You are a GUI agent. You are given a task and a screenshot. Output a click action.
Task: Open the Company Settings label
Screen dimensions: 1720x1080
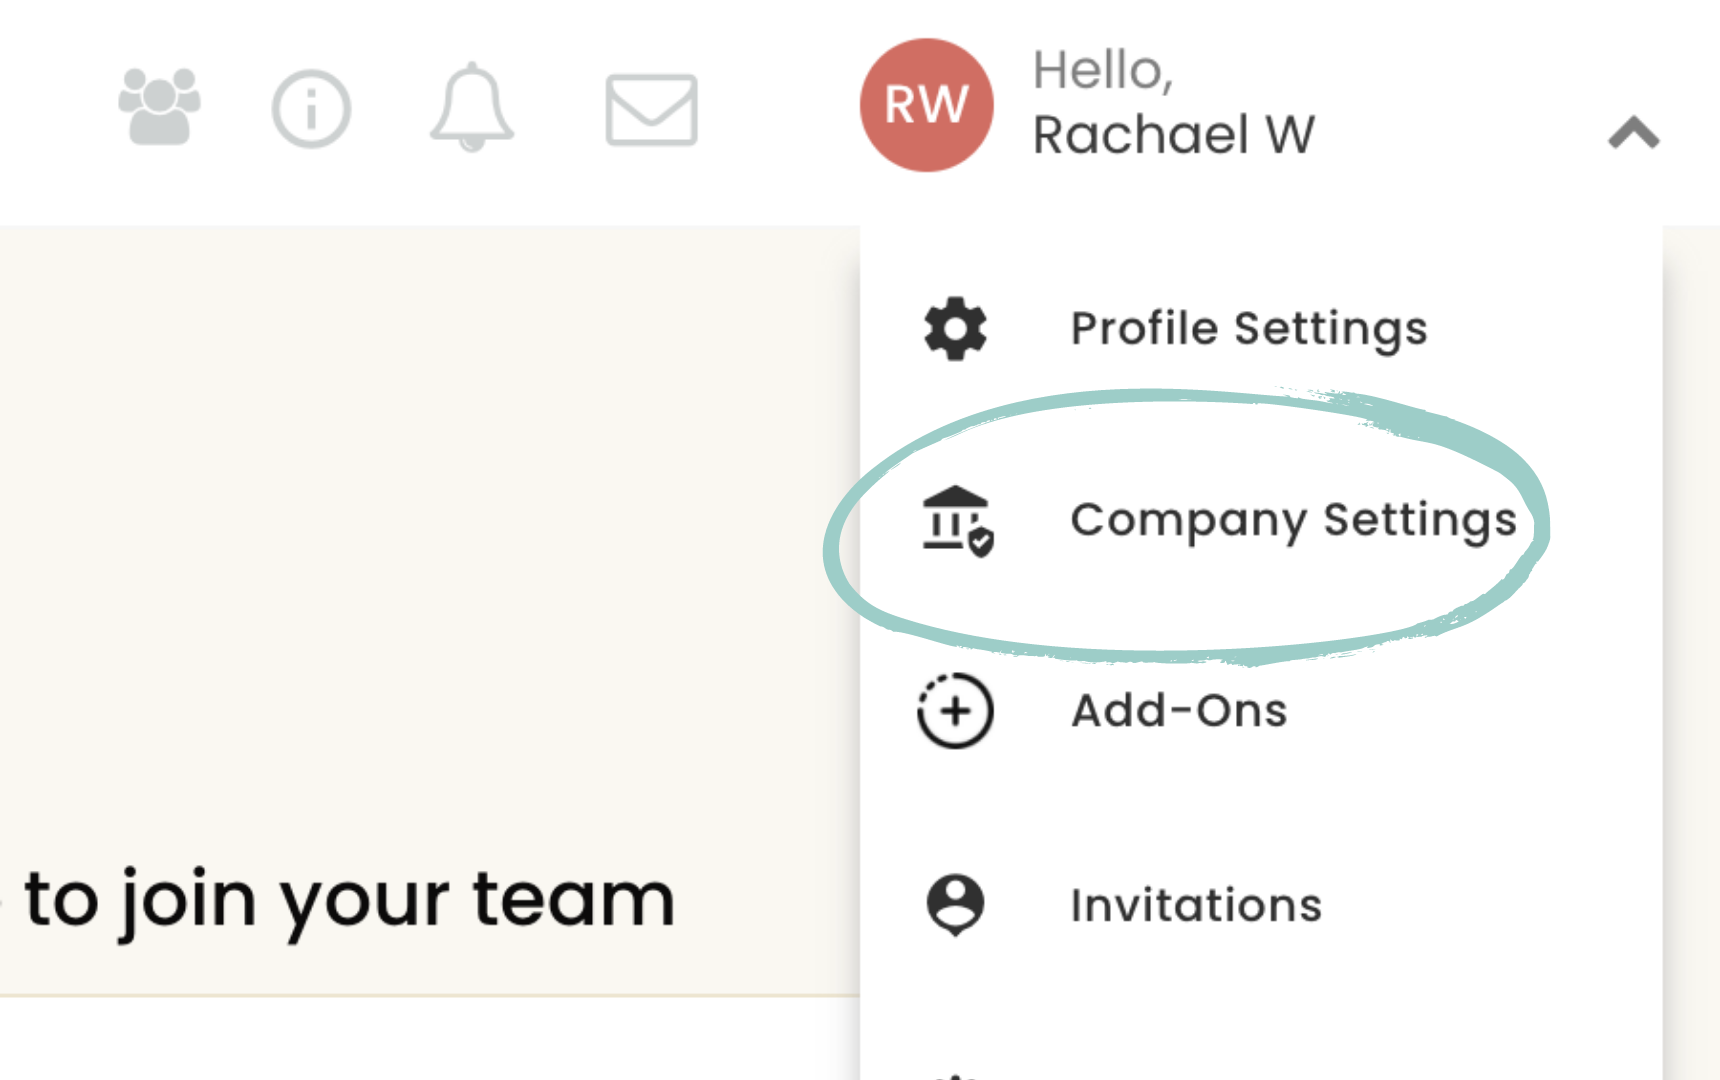pyautogui.click(x=1293, y=521)
